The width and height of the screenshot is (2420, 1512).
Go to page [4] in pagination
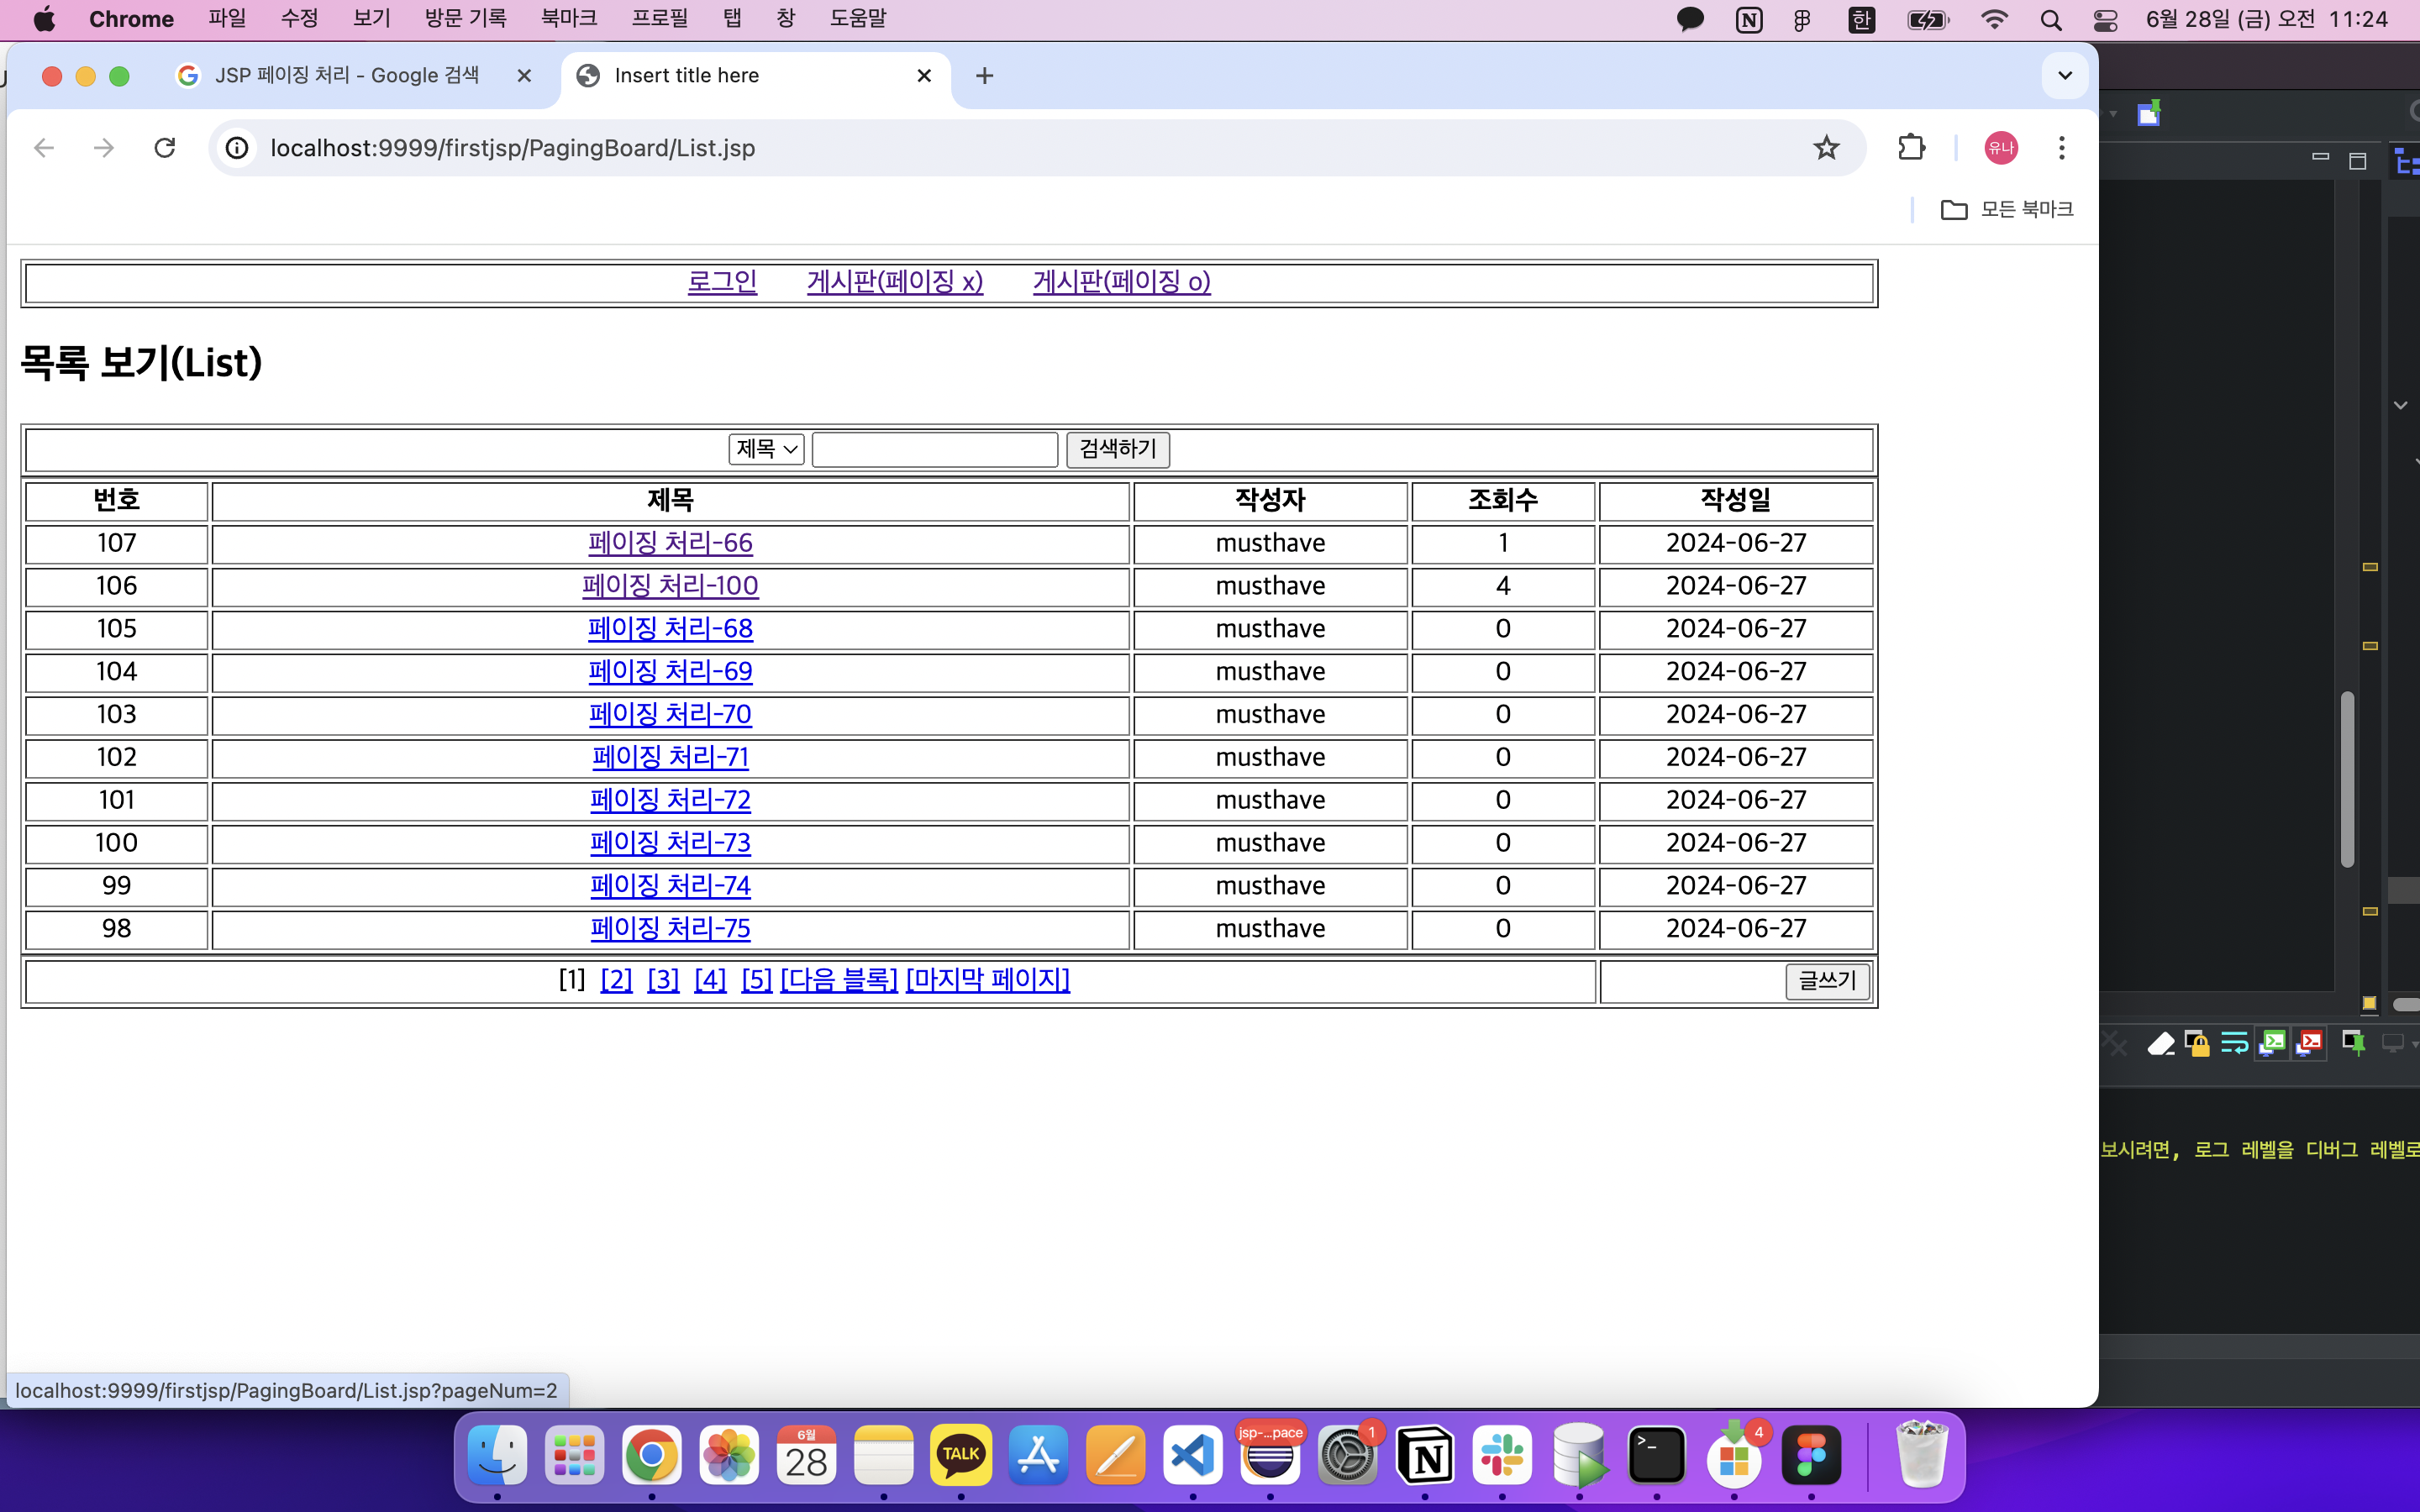[x=710, y=980]
